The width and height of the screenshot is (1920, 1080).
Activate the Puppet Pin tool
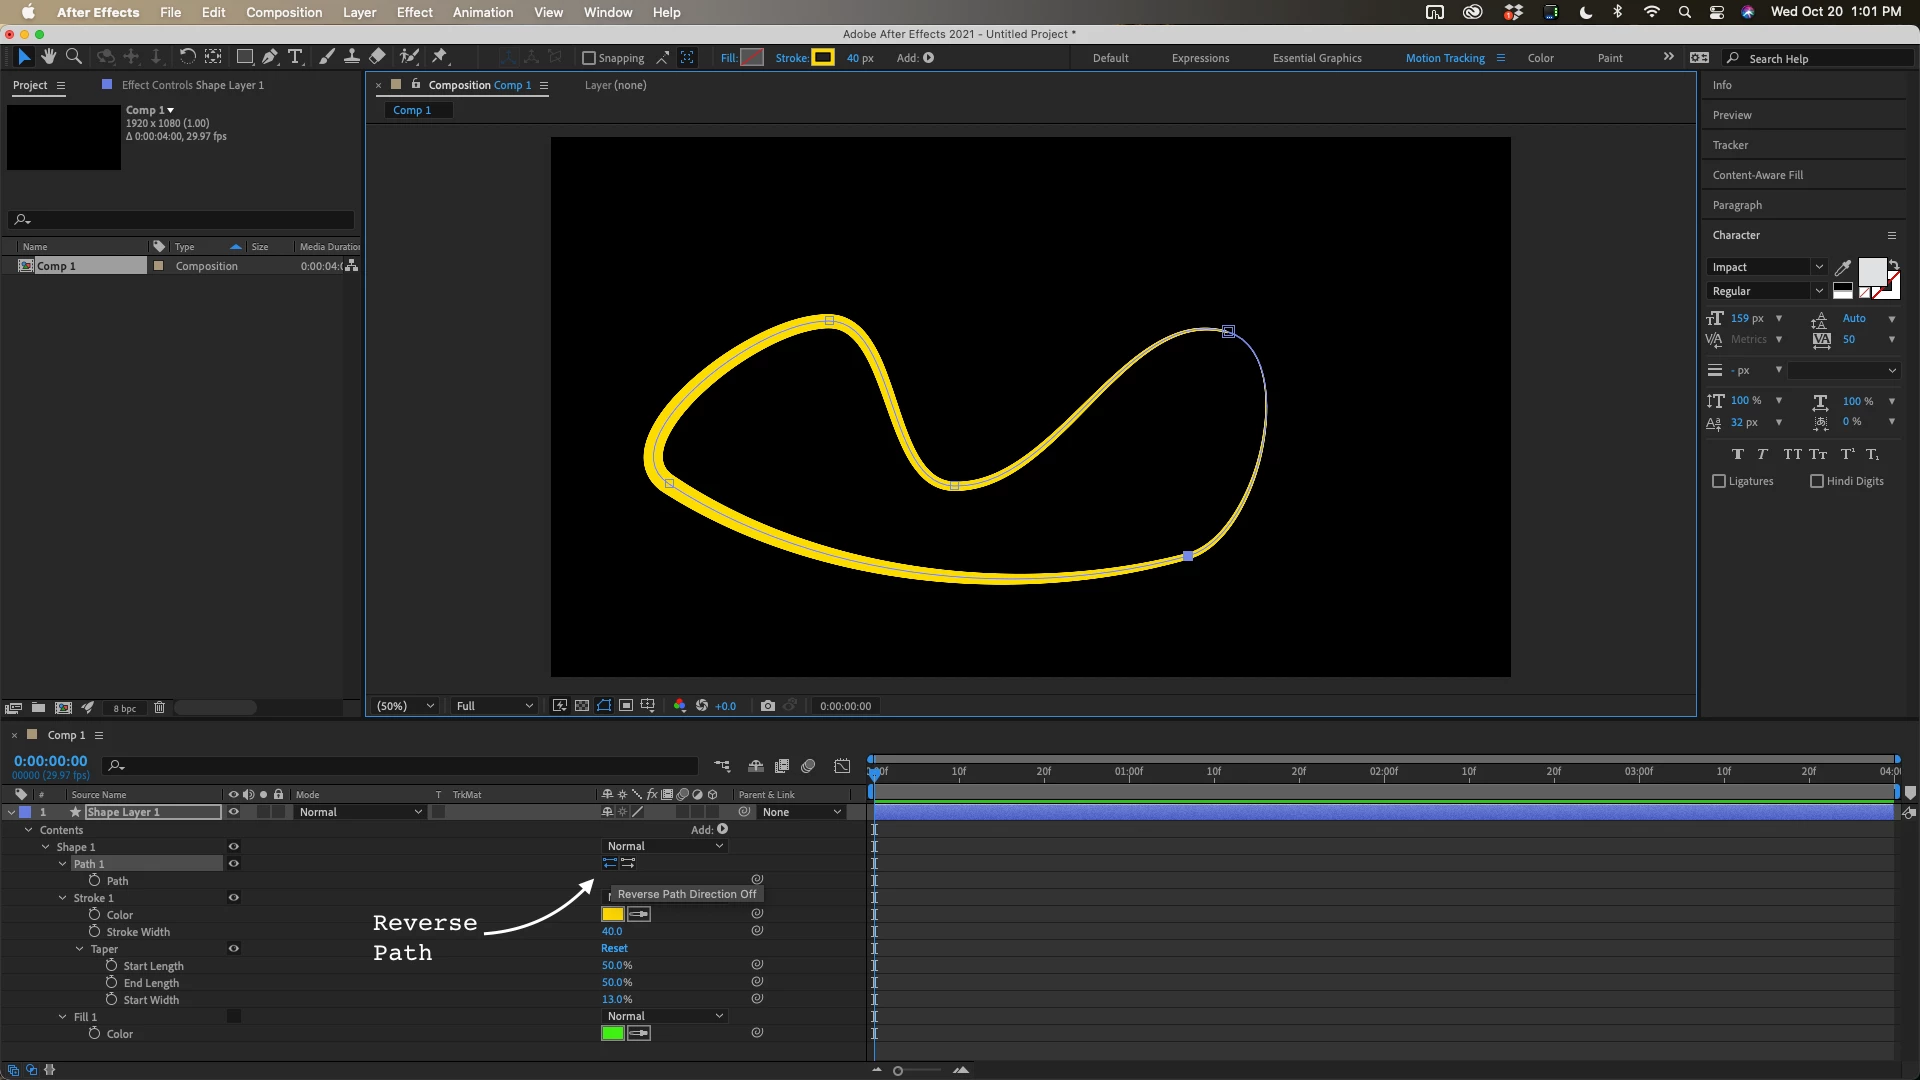439,57
